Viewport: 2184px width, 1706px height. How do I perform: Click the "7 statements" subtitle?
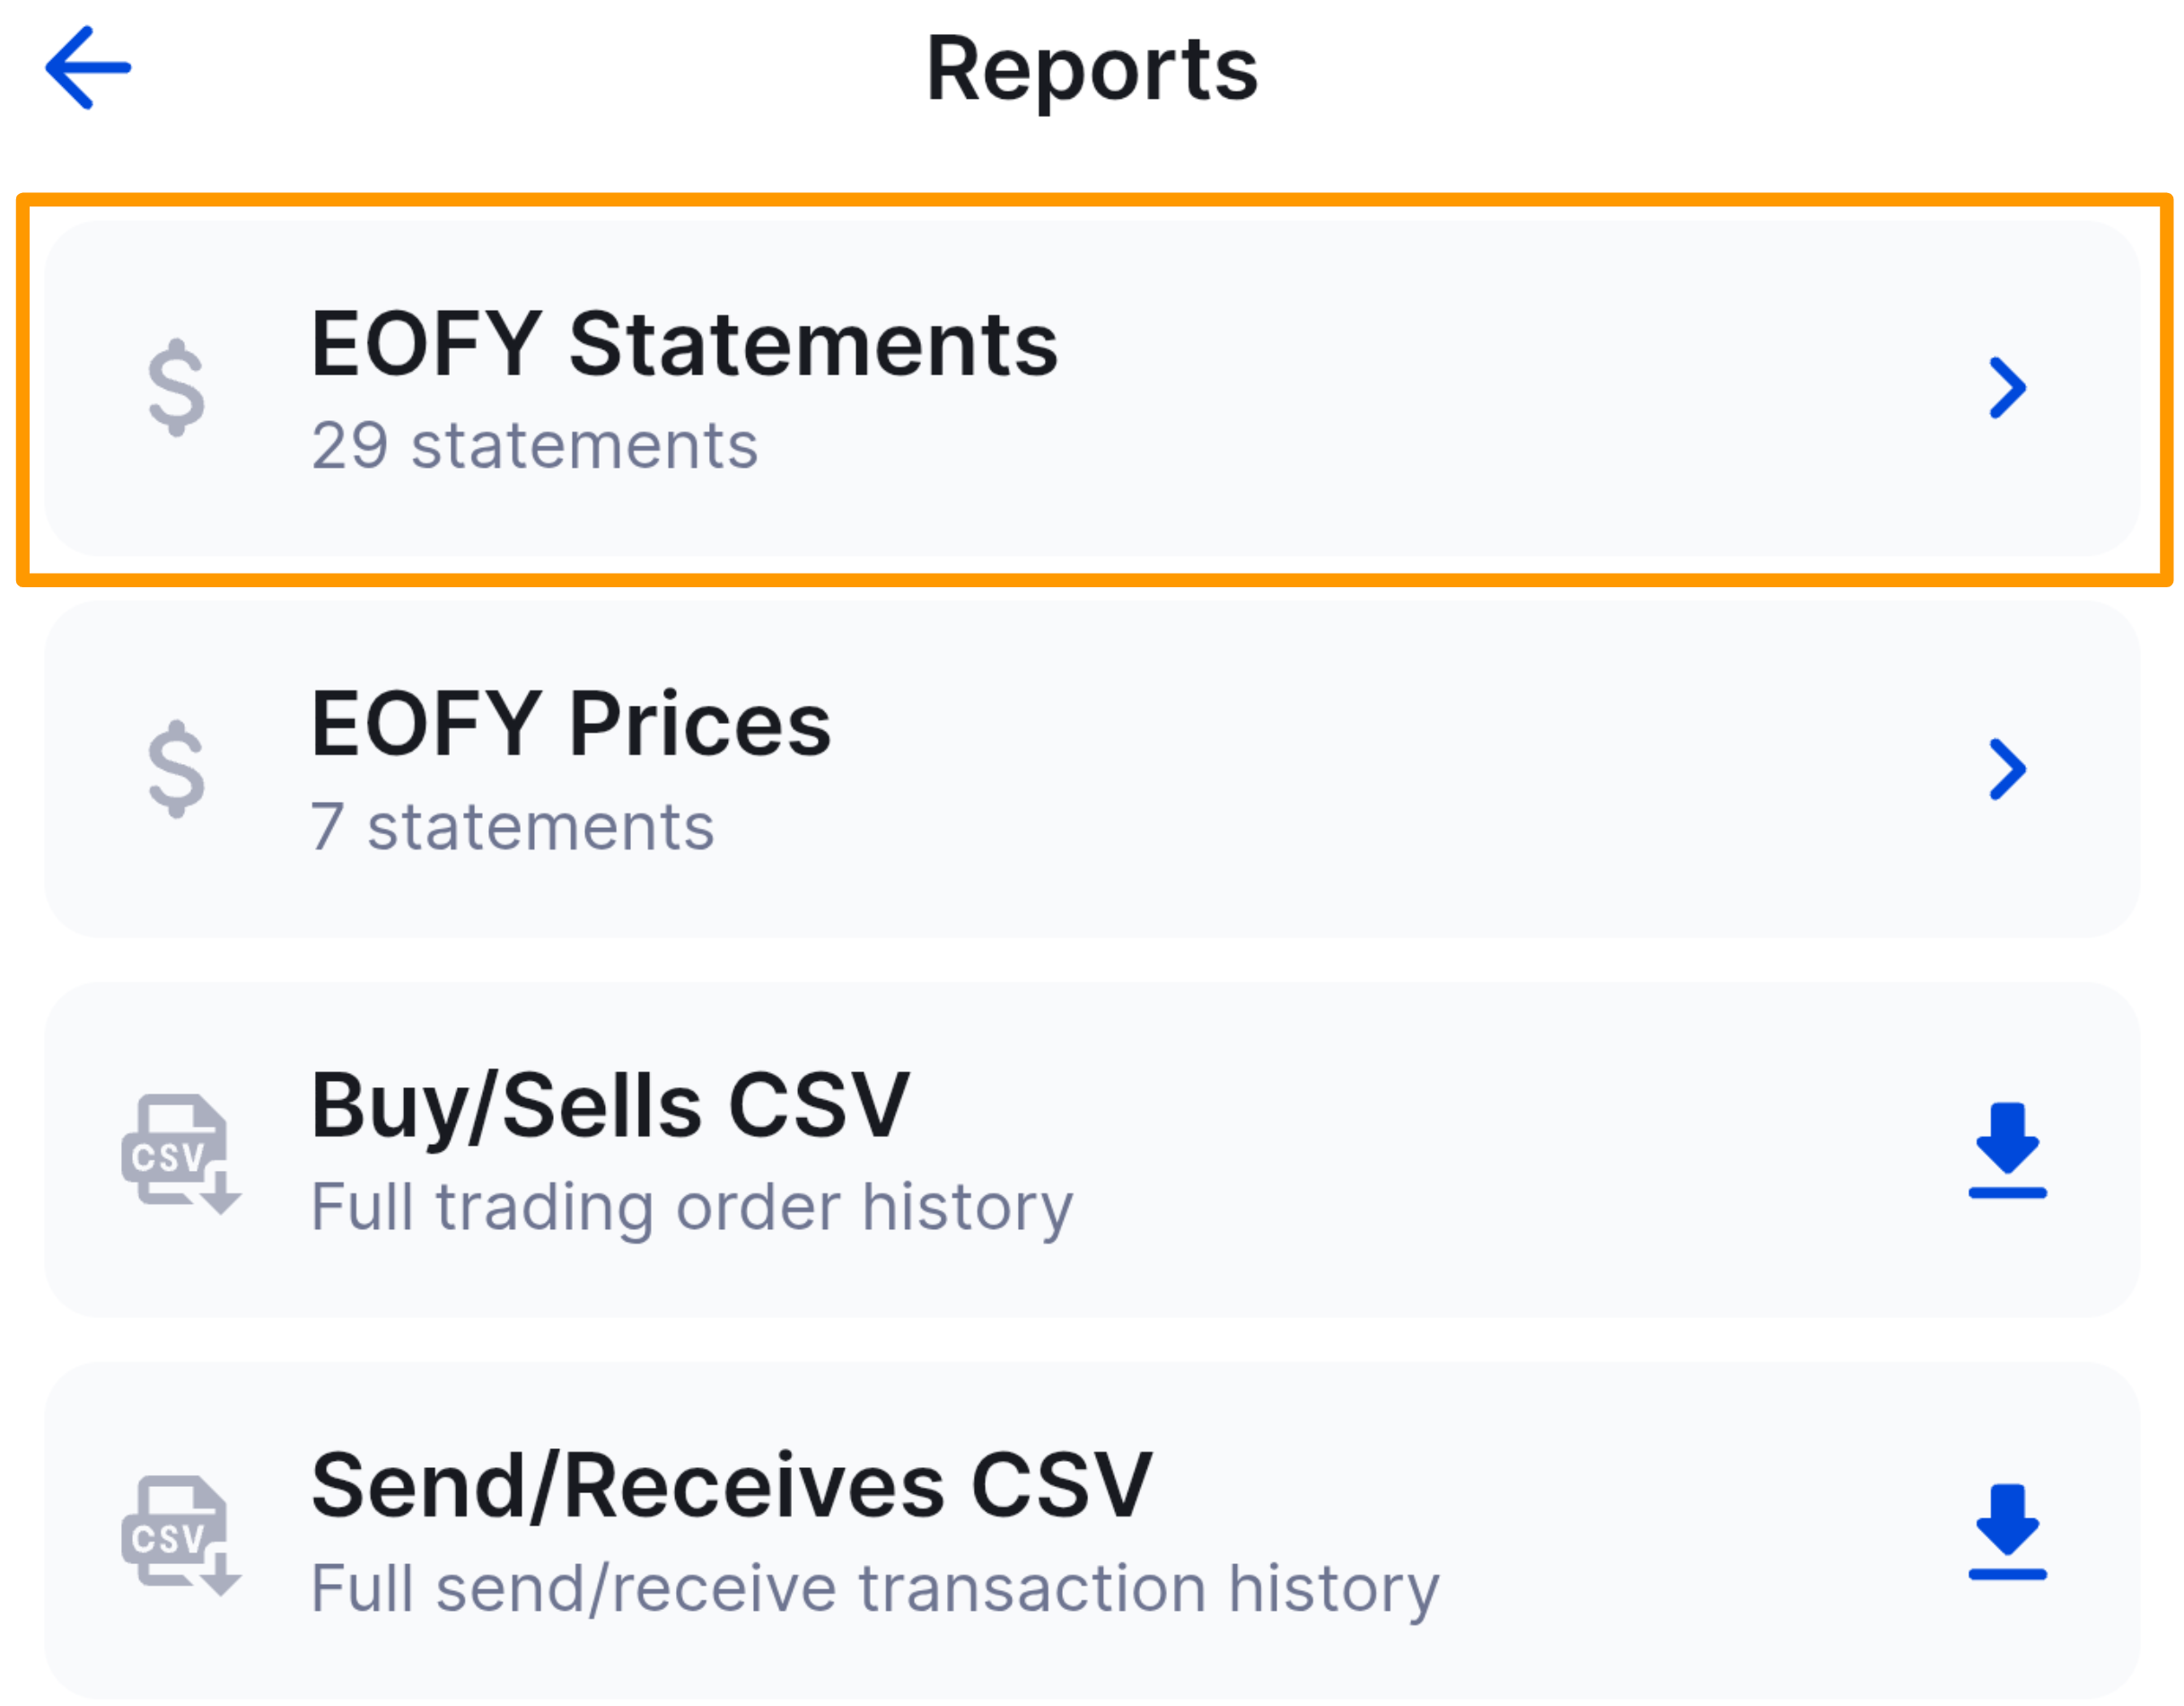(x=512, y=827)
